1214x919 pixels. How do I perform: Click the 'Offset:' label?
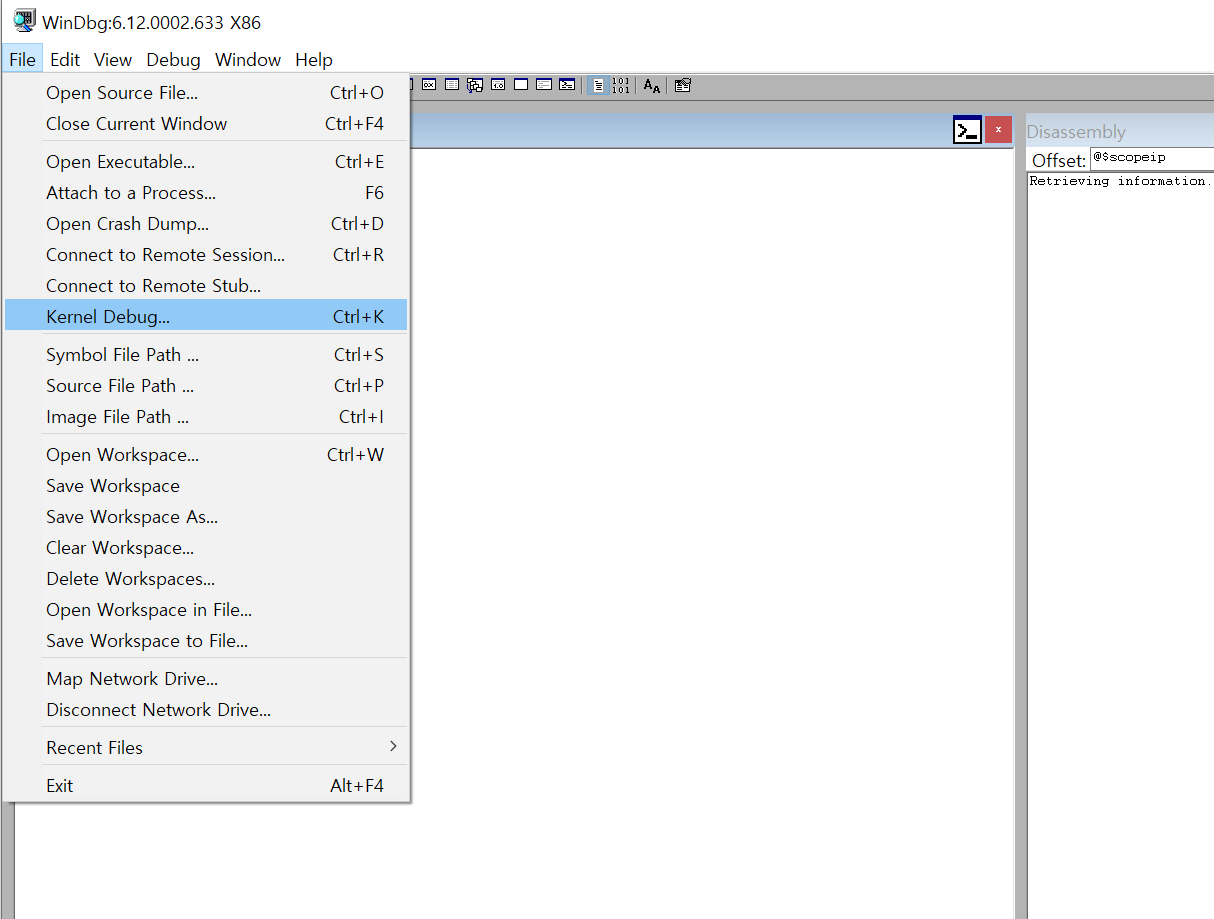(x=1059, y=161)
